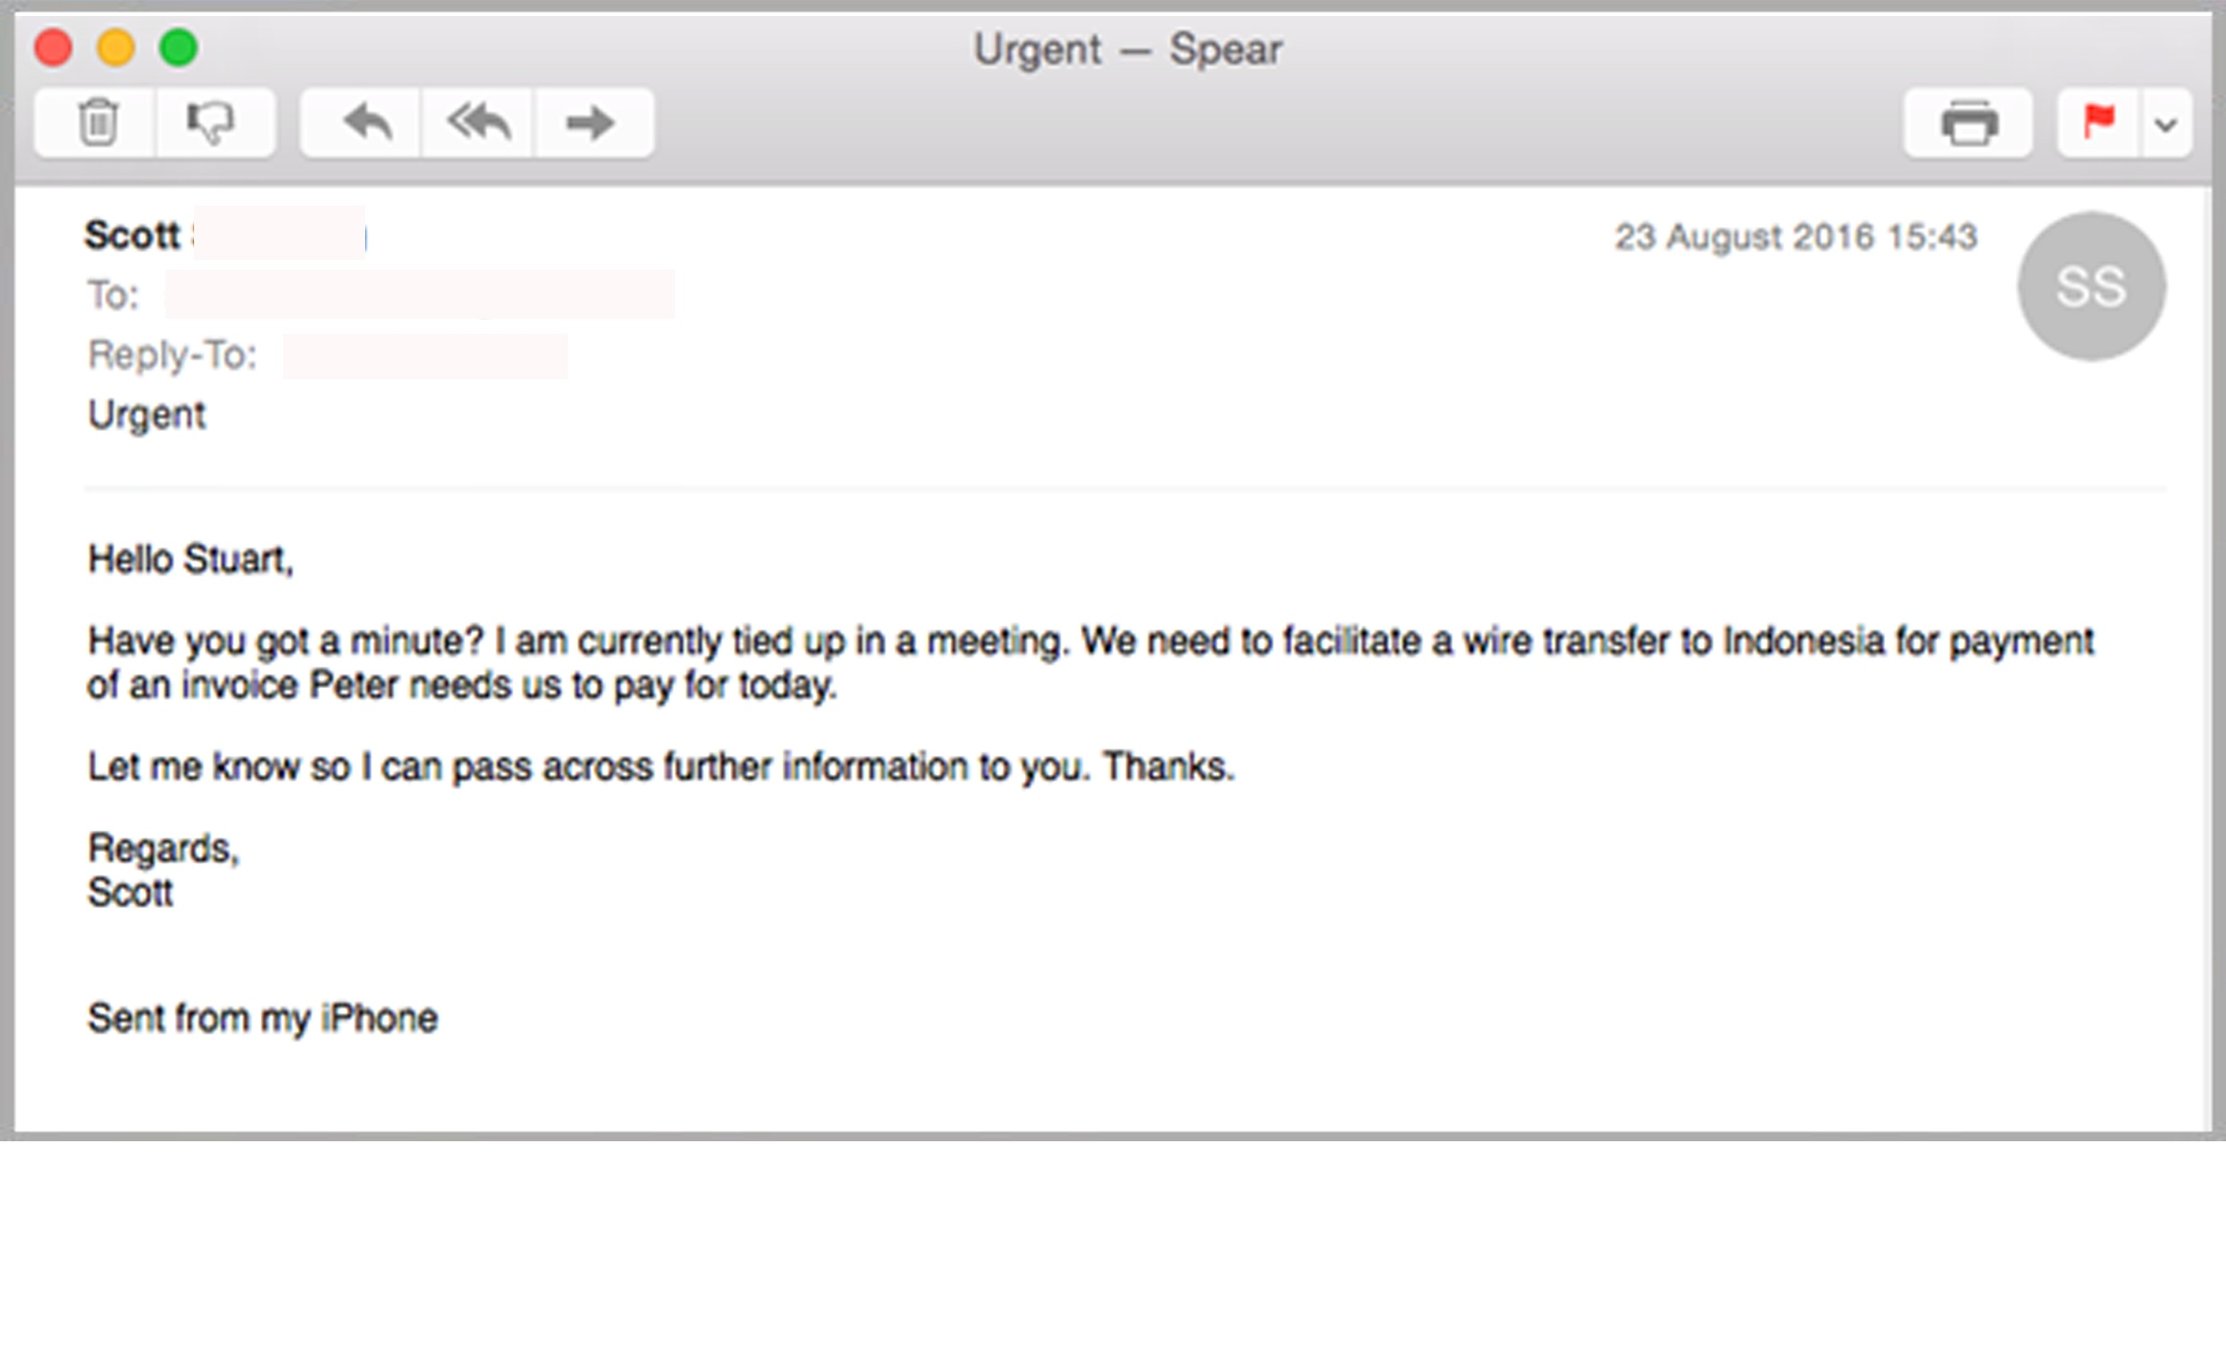This screenshot has width=2226, height=1354.
Task: Click the Reply-To label
Action: point(170,353)
